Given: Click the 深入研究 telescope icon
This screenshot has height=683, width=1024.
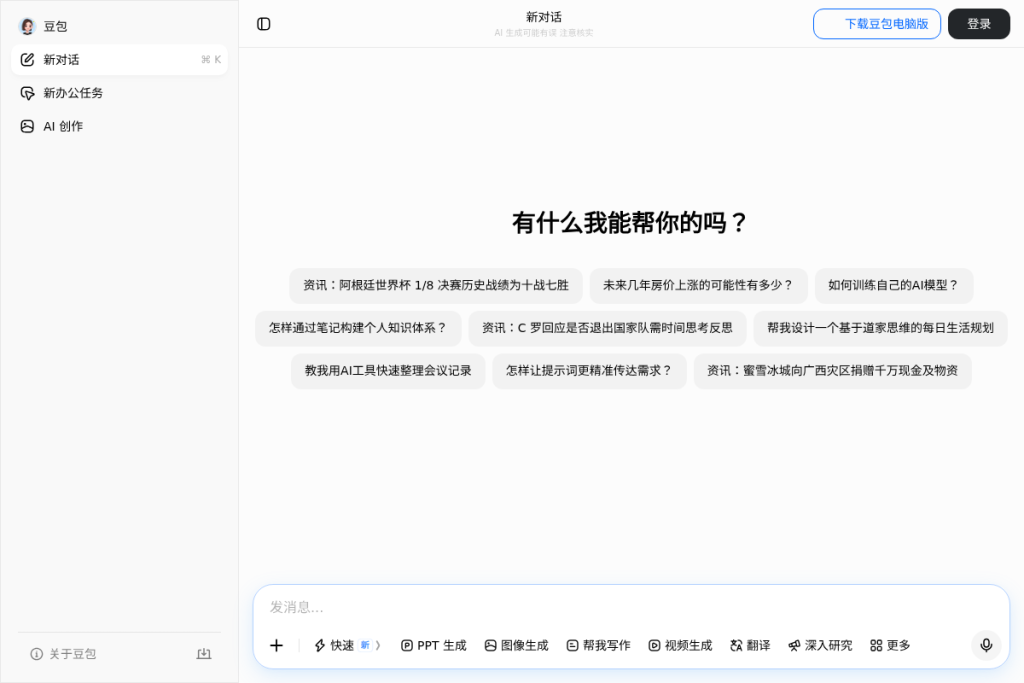Looking at the screenshot, I should [794, 645].
